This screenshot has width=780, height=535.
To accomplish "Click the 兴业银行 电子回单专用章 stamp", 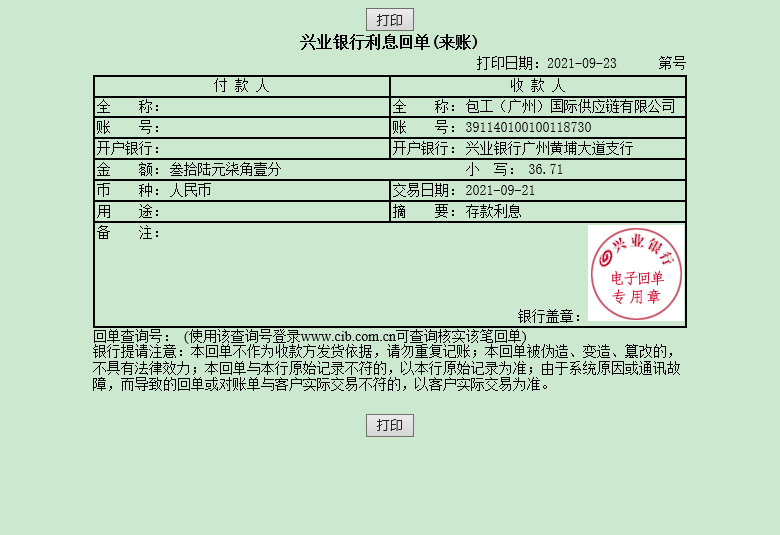I will coord(636,273).
